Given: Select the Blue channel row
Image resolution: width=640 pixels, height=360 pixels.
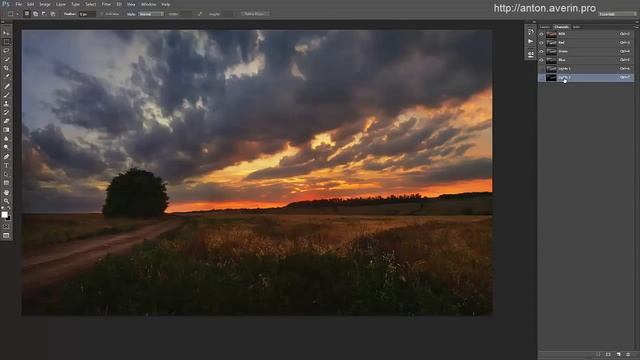Looking at the screenshot, I should tap(586, 60).
